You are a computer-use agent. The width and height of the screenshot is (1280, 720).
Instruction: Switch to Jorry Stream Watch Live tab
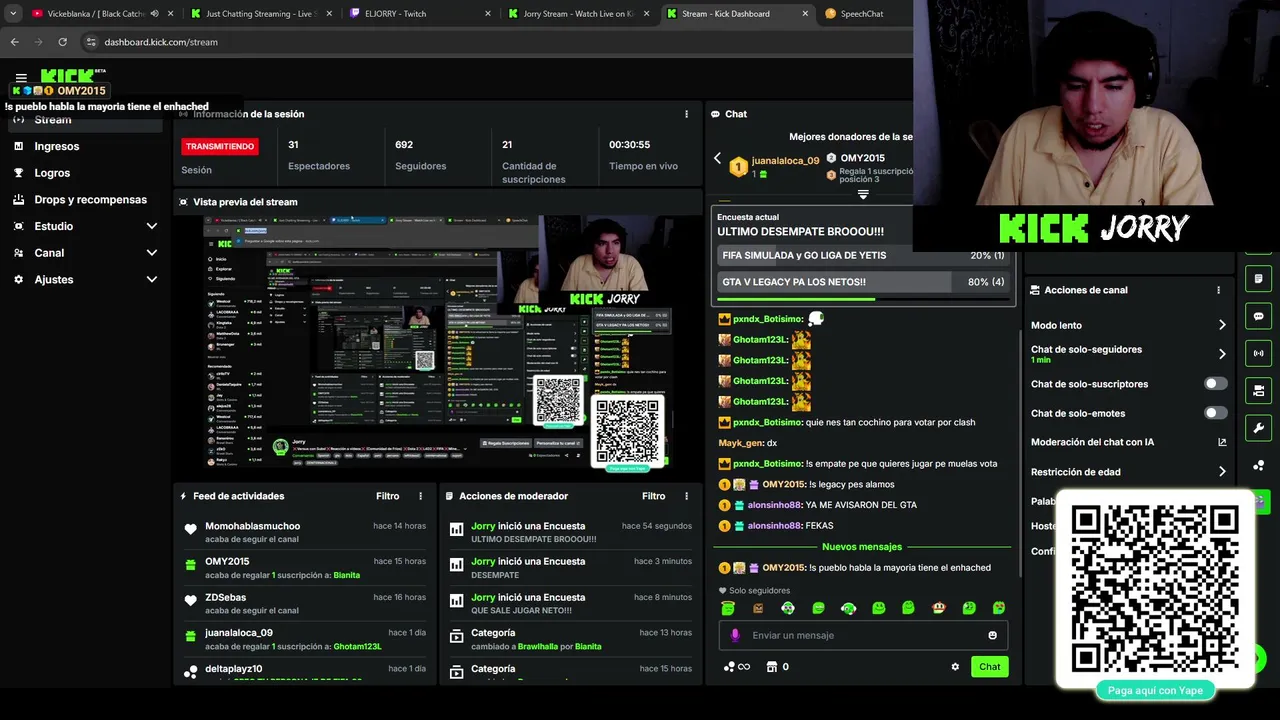coord(578,14)
